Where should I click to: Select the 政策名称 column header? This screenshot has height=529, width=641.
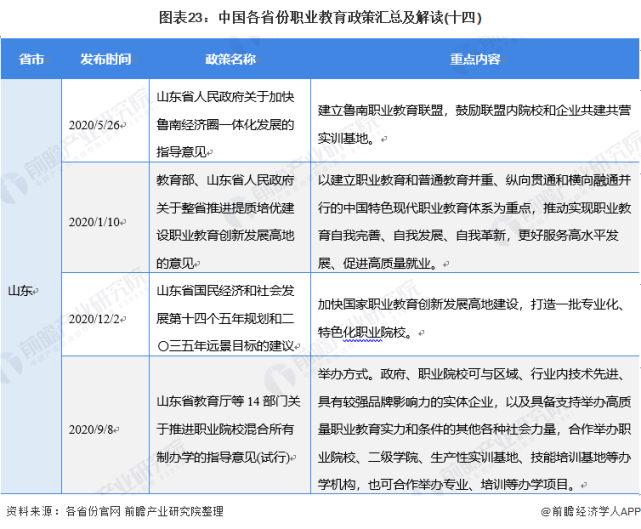(230, 59)
